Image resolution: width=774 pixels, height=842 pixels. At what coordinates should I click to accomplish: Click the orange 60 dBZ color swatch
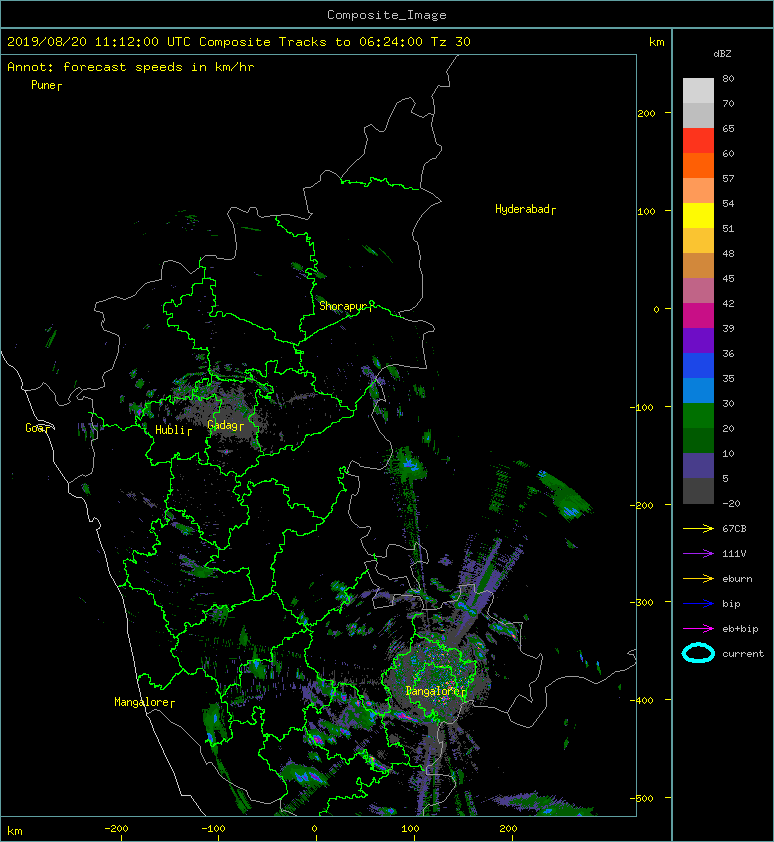(698, 165)
